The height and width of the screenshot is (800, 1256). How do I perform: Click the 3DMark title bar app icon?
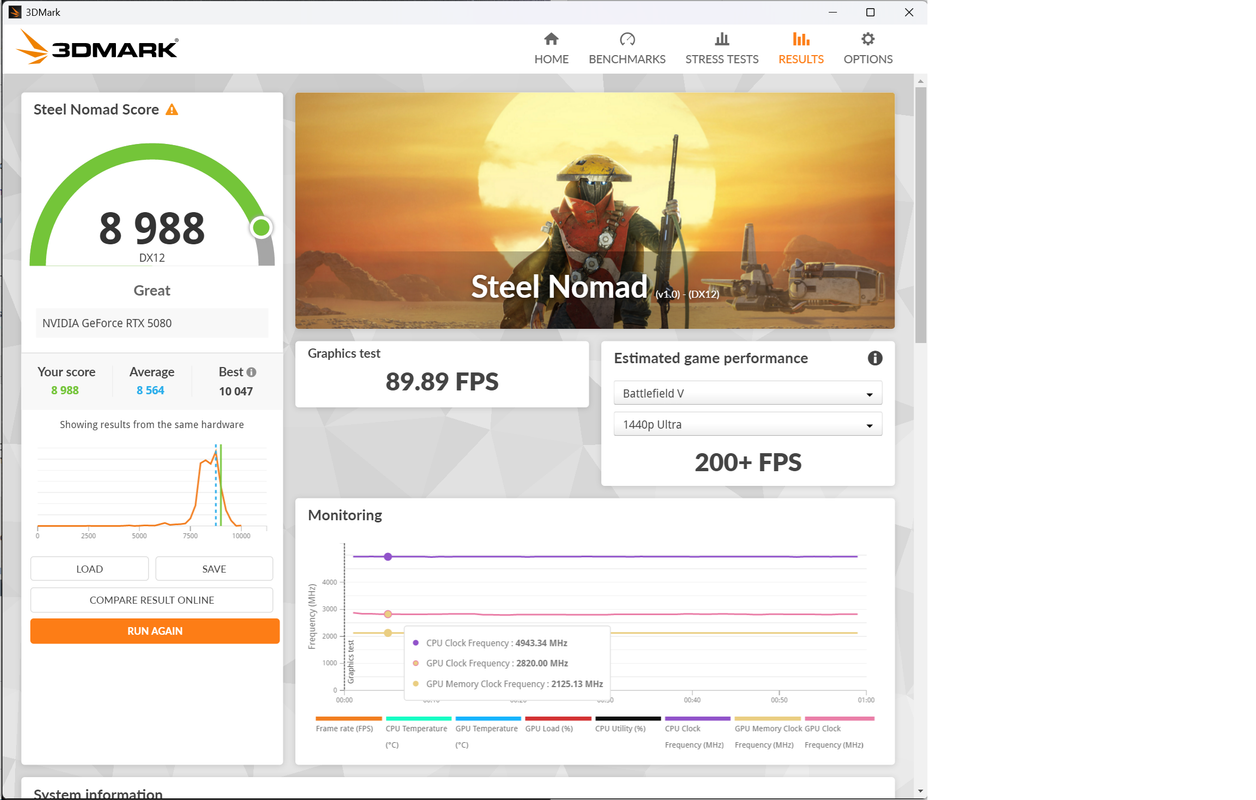tap(15, 12)
